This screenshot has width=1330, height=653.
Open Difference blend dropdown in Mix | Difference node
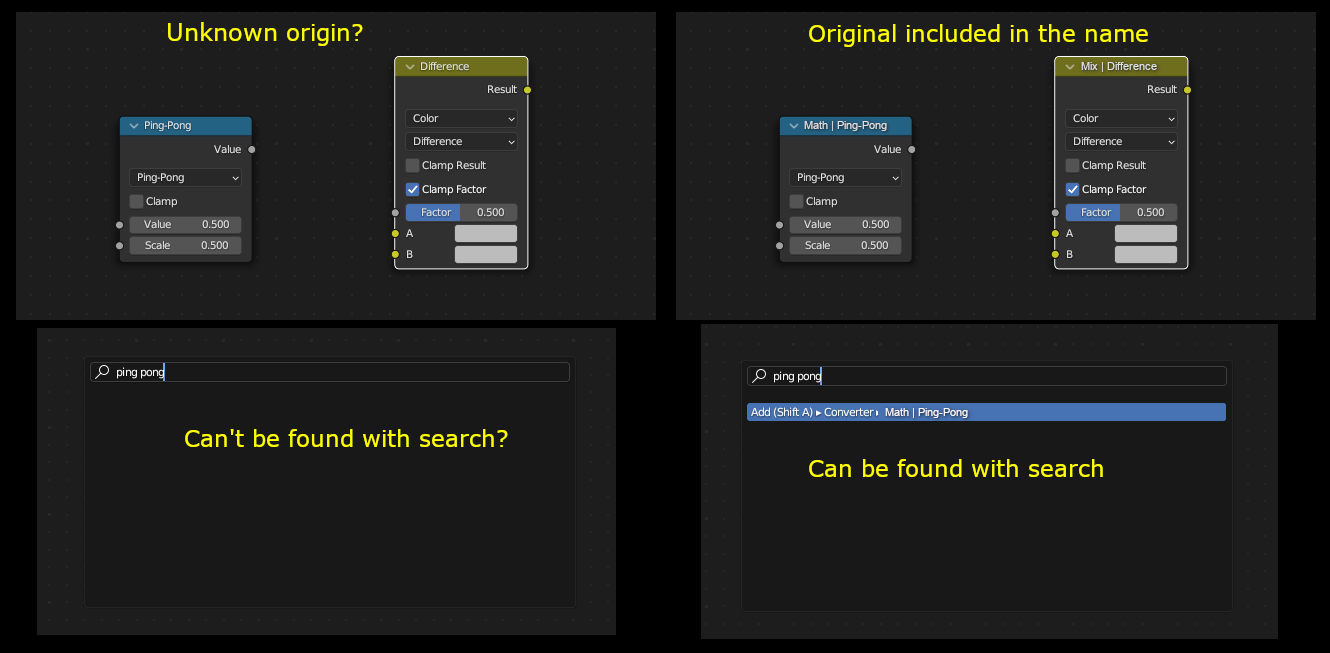pos(1121,142)
